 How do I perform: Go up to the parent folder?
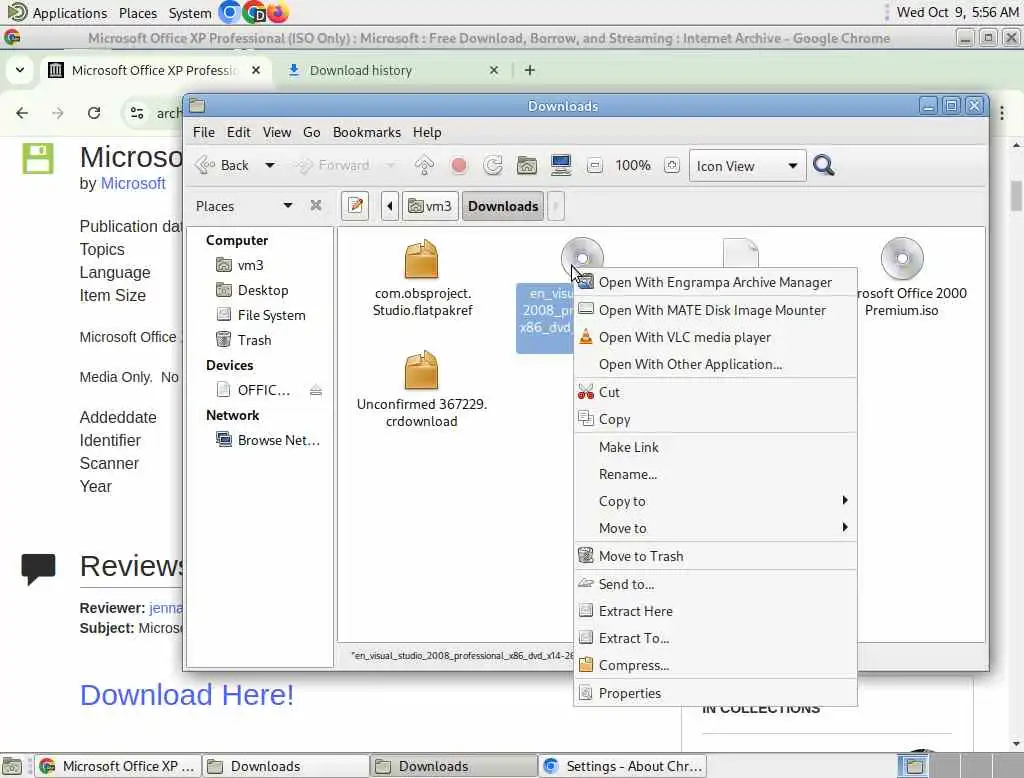click(424, 166)
